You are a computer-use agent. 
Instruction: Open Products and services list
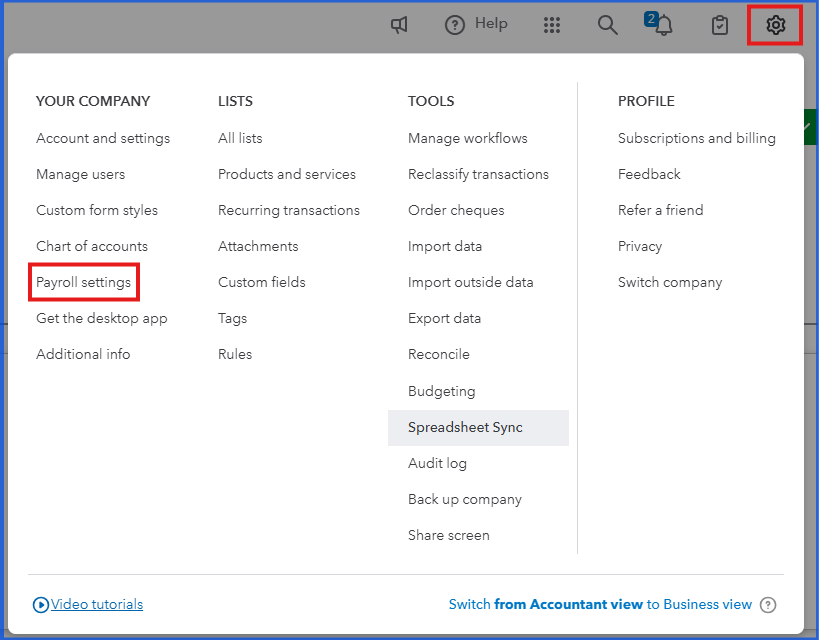click(x=287, y=174)
